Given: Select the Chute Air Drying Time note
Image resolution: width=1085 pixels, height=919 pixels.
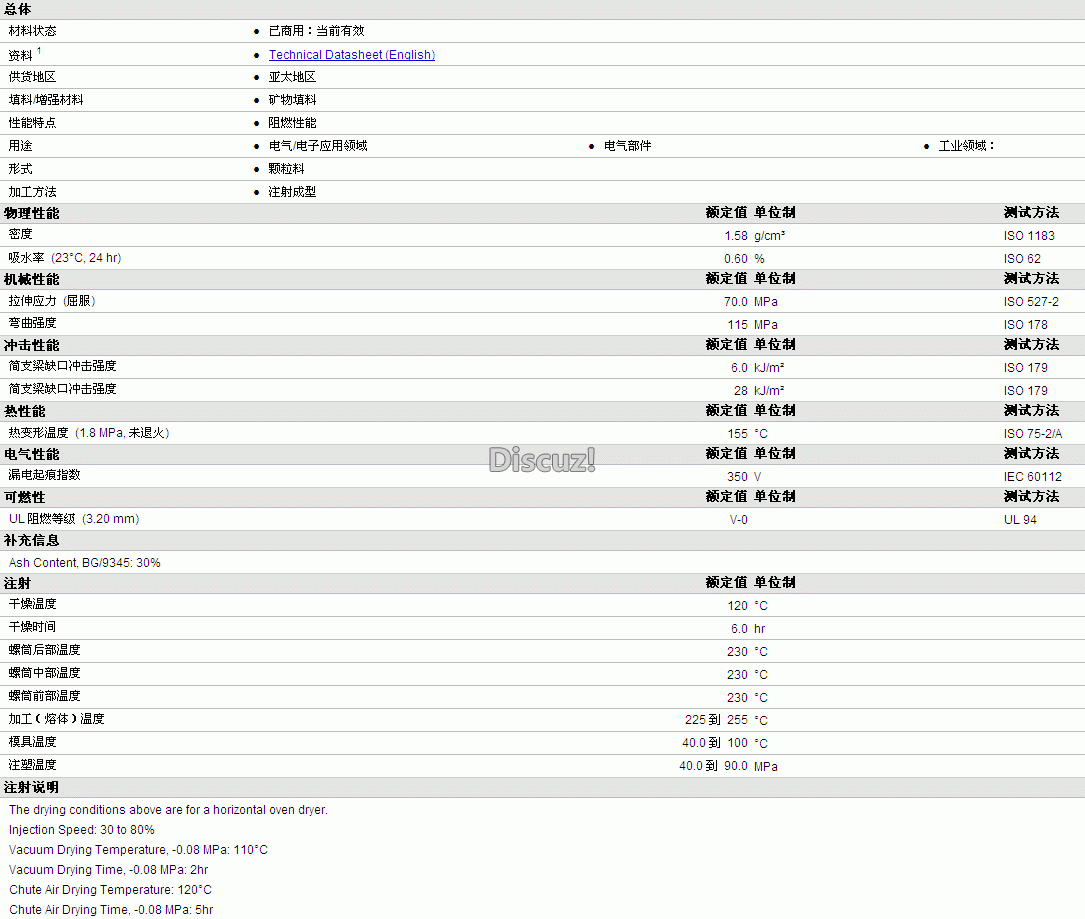Looking at the screenshot, I should tap(111, 910).
